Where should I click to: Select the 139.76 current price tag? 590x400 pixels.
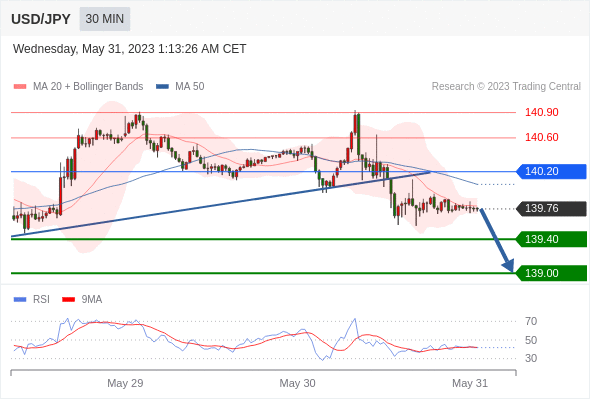[551, 208]
